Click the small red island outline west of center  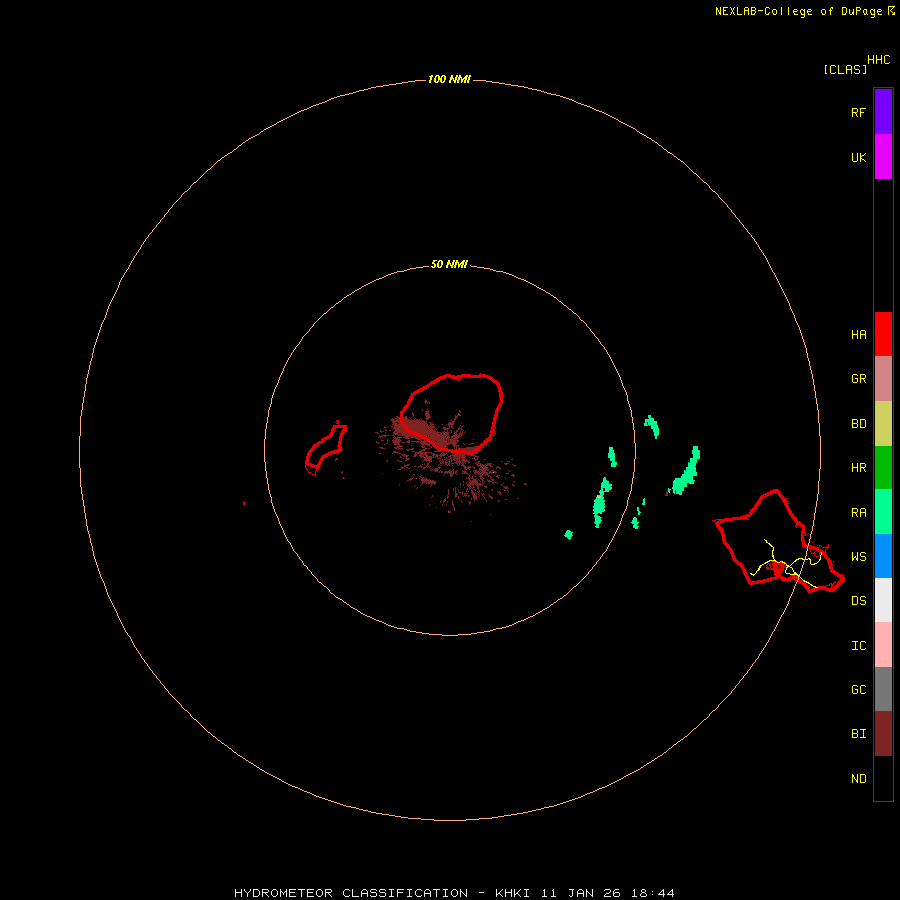(x=326, y=448)
